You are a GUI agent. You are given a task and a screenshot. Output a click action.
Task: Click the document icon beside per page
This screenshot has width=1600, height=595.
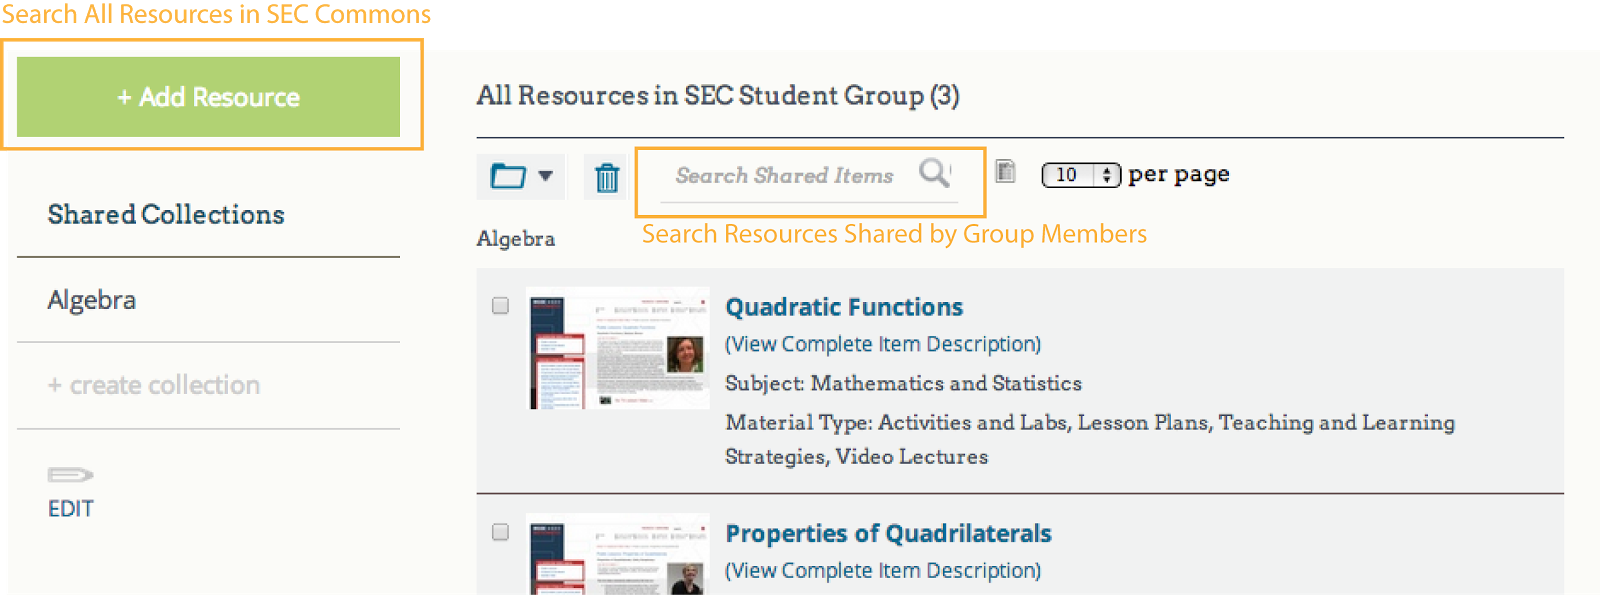click(1006, 171)
